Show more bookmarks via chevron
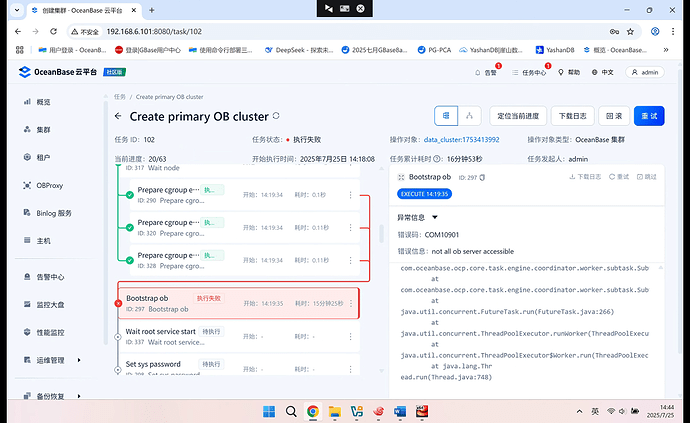Image resolution: width=690 pixels, height=423 pixels. click(x=666, y=50)
